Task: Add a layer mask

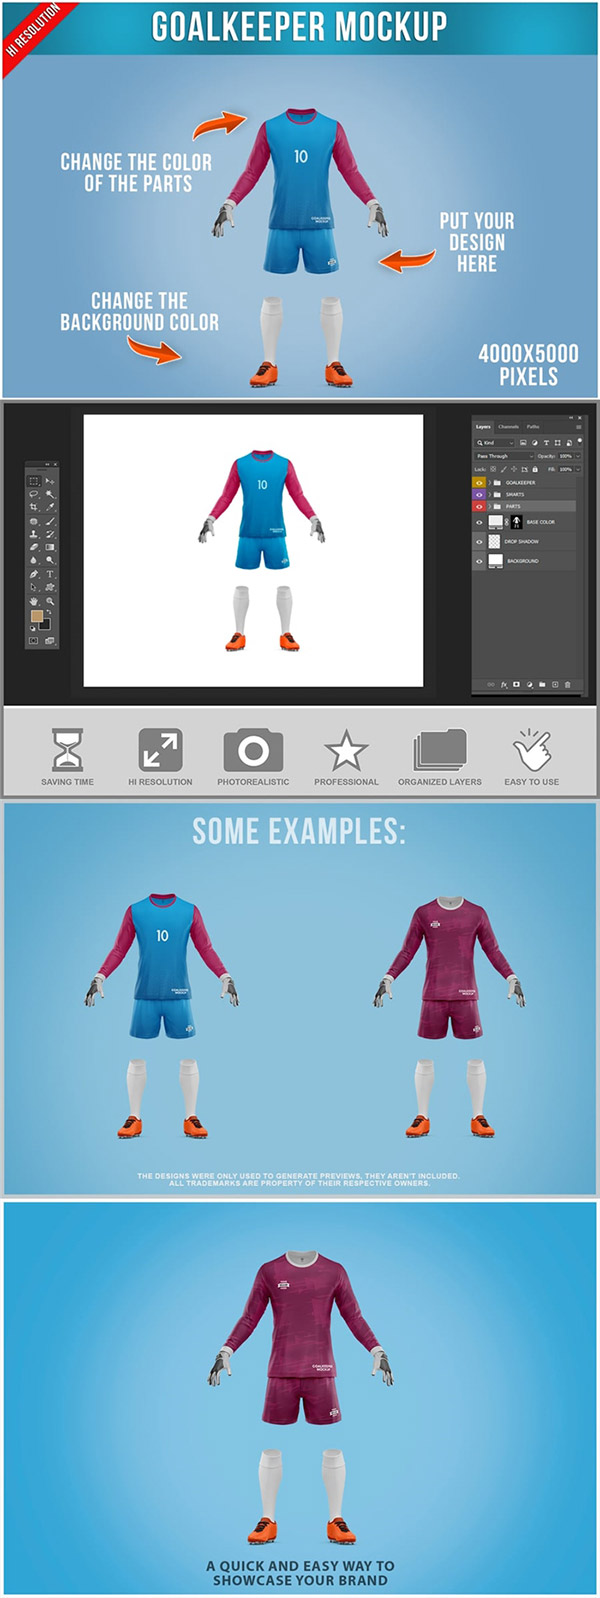Action: (516, 684)
